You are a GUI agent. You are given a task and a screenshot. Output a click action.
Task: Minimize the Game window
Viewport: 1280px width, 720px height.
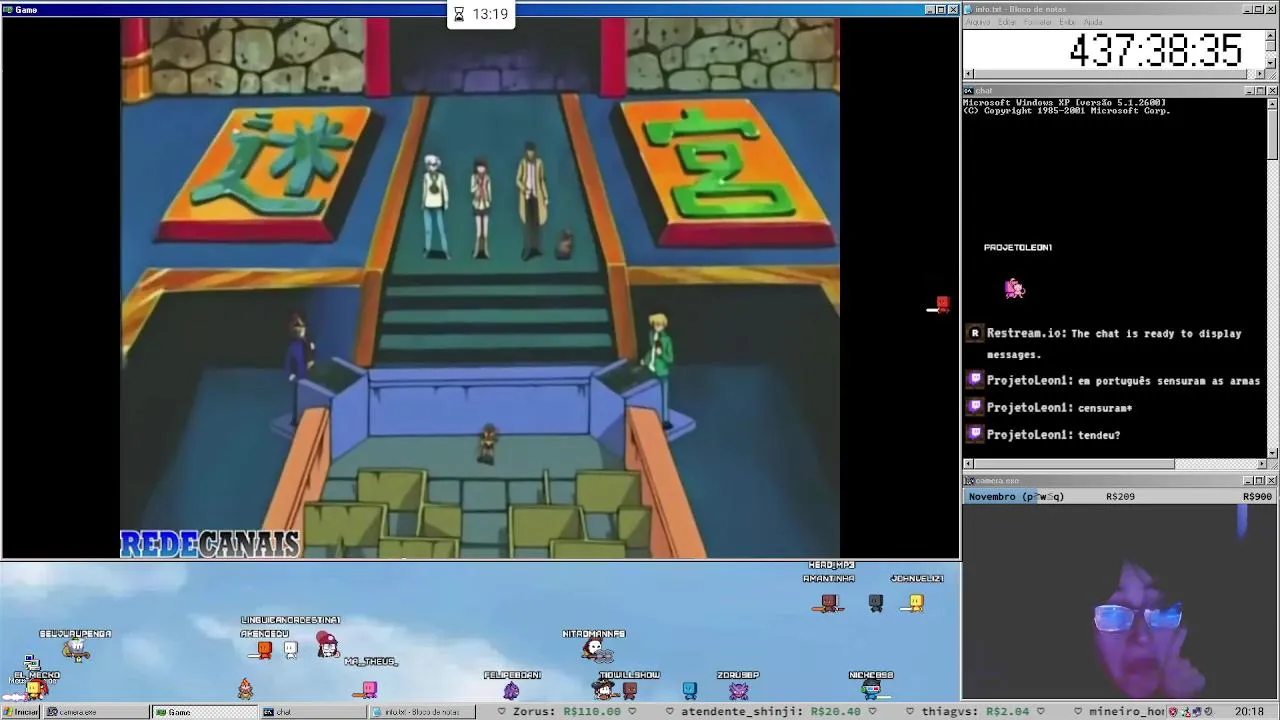[929, 9]
